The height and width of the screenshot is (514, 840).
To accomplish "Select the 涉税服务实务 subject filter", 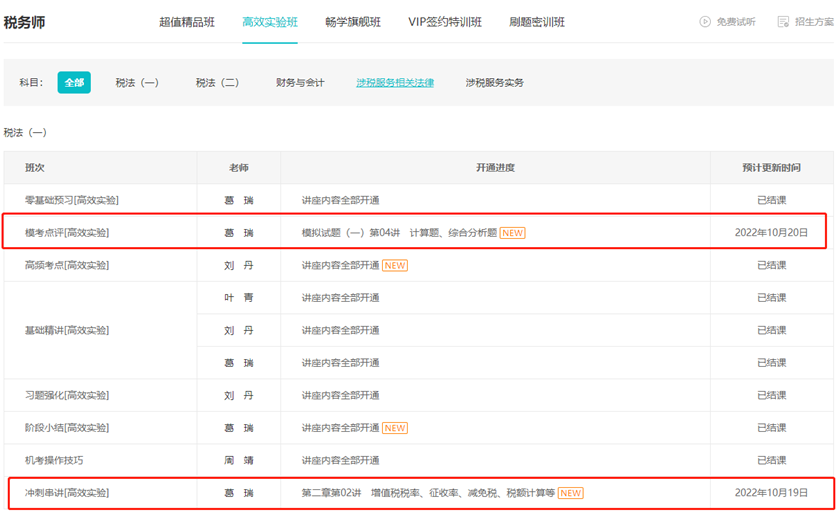I will point(494,83).
